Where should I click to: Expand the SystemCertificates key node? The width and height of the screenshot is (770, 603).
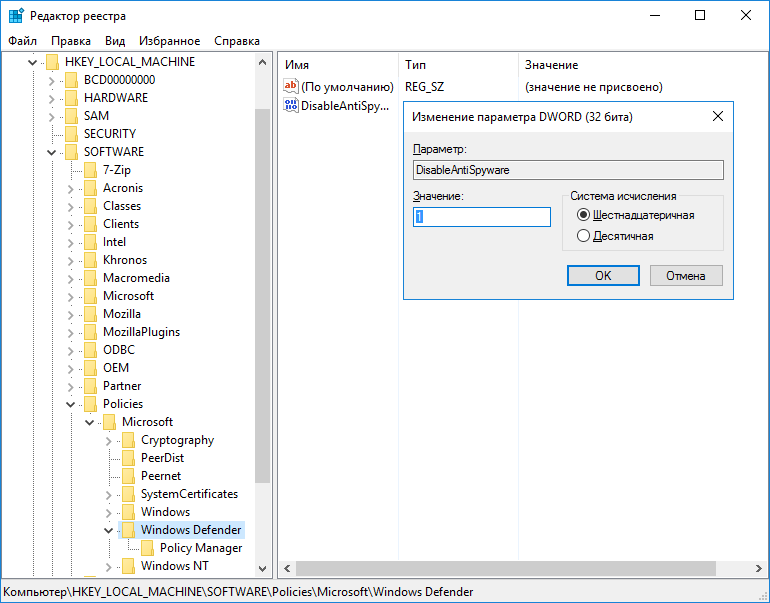click(108, 494)
